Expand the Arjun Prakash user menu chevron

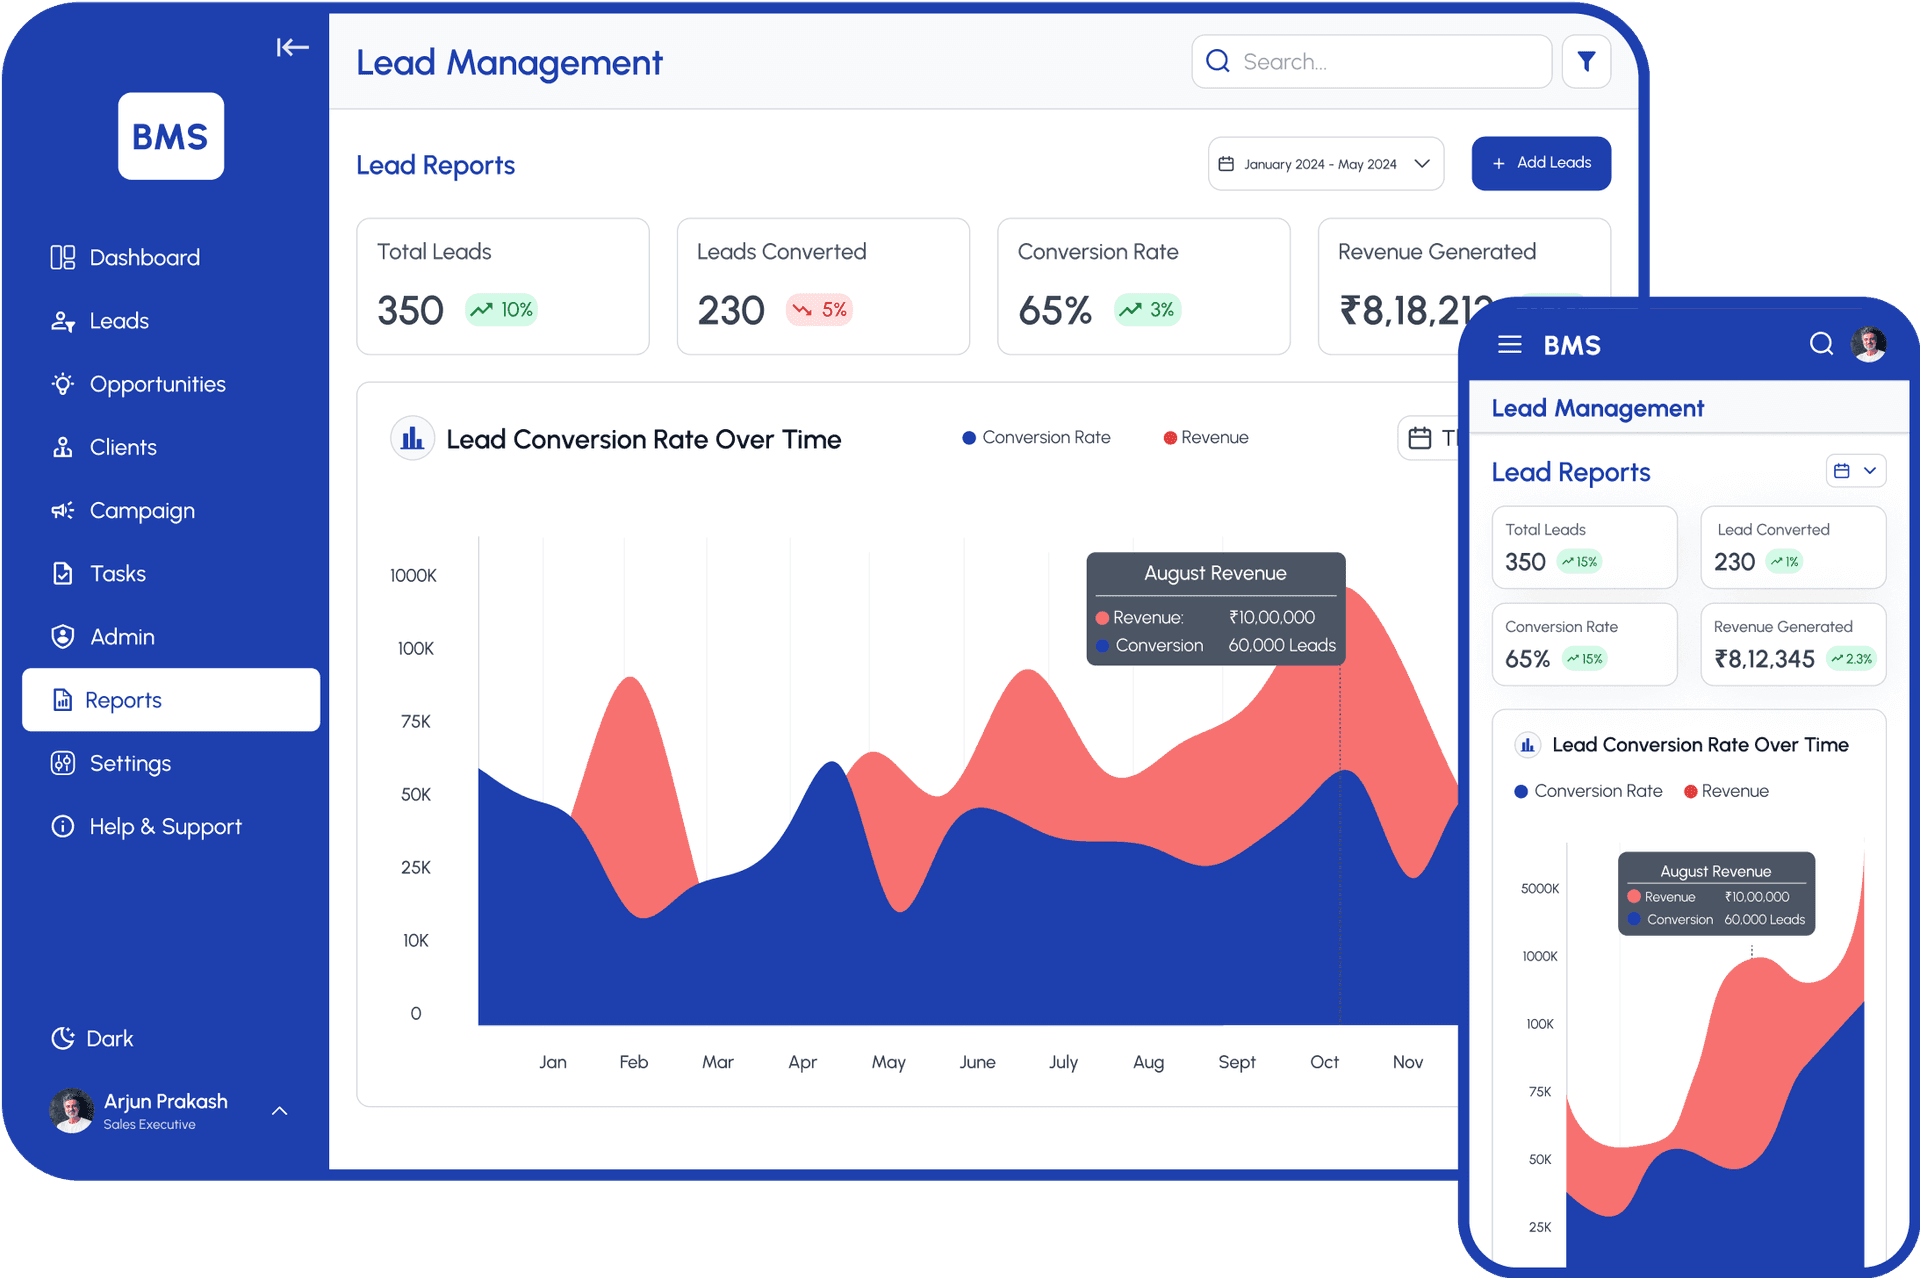[280, 1111]
